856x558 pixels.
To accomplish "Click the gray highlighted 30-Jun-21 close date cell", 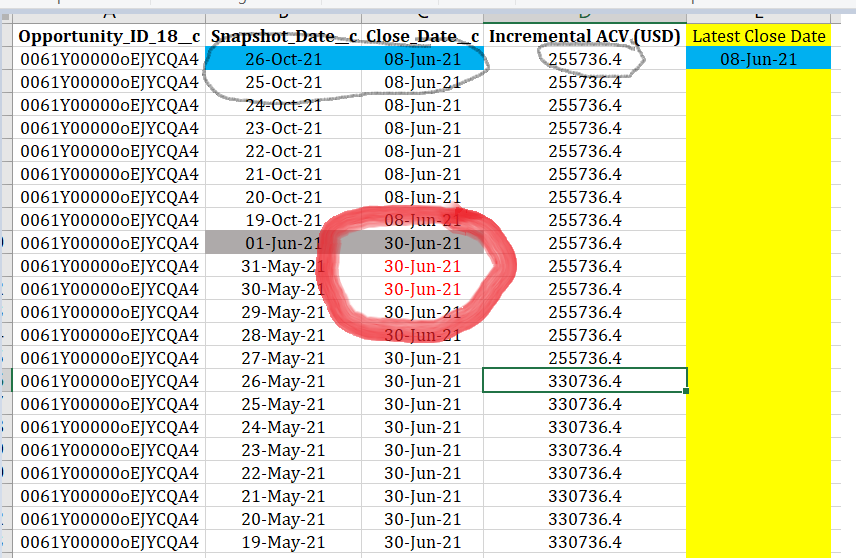I will point(423,243).
